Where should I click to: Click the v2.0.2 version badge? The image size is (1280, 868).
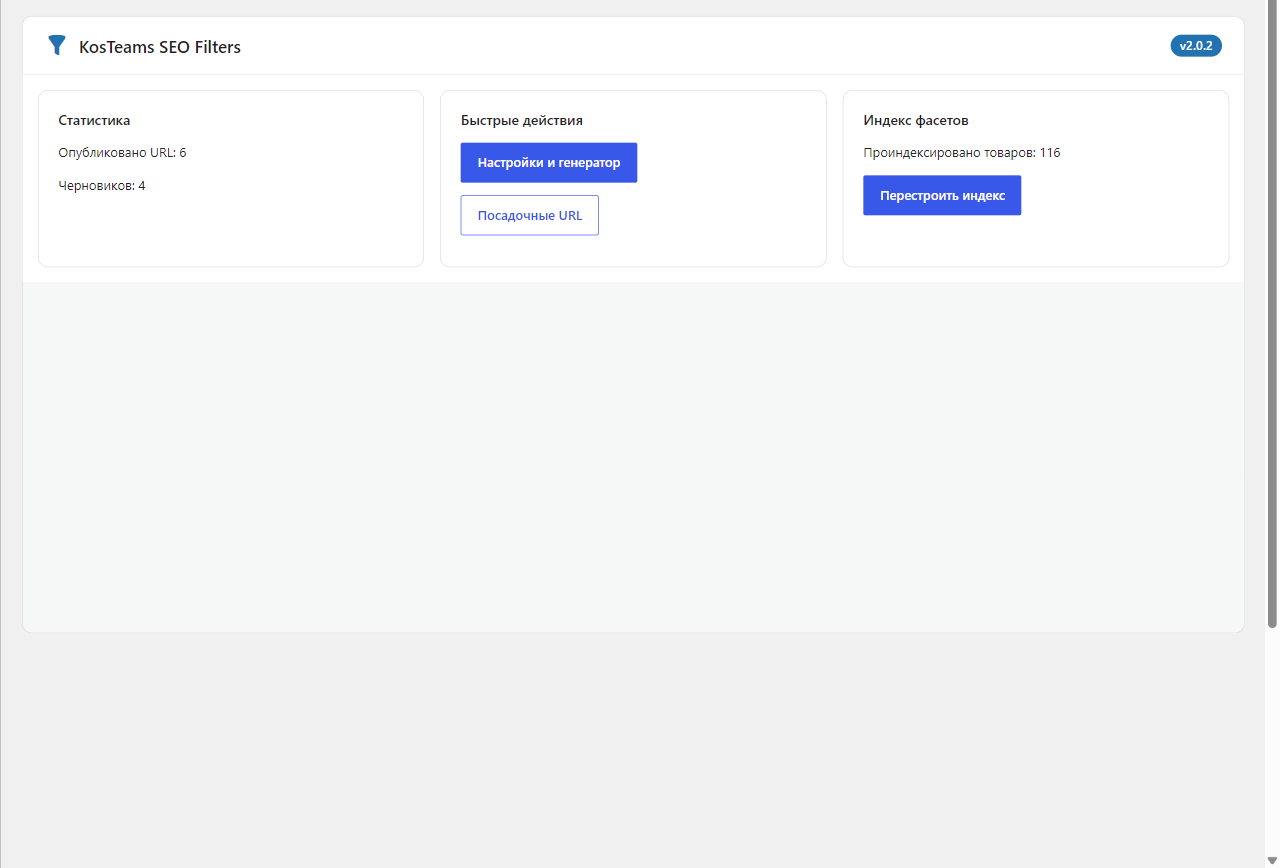pyautogui.click(x=1196, y=46)
